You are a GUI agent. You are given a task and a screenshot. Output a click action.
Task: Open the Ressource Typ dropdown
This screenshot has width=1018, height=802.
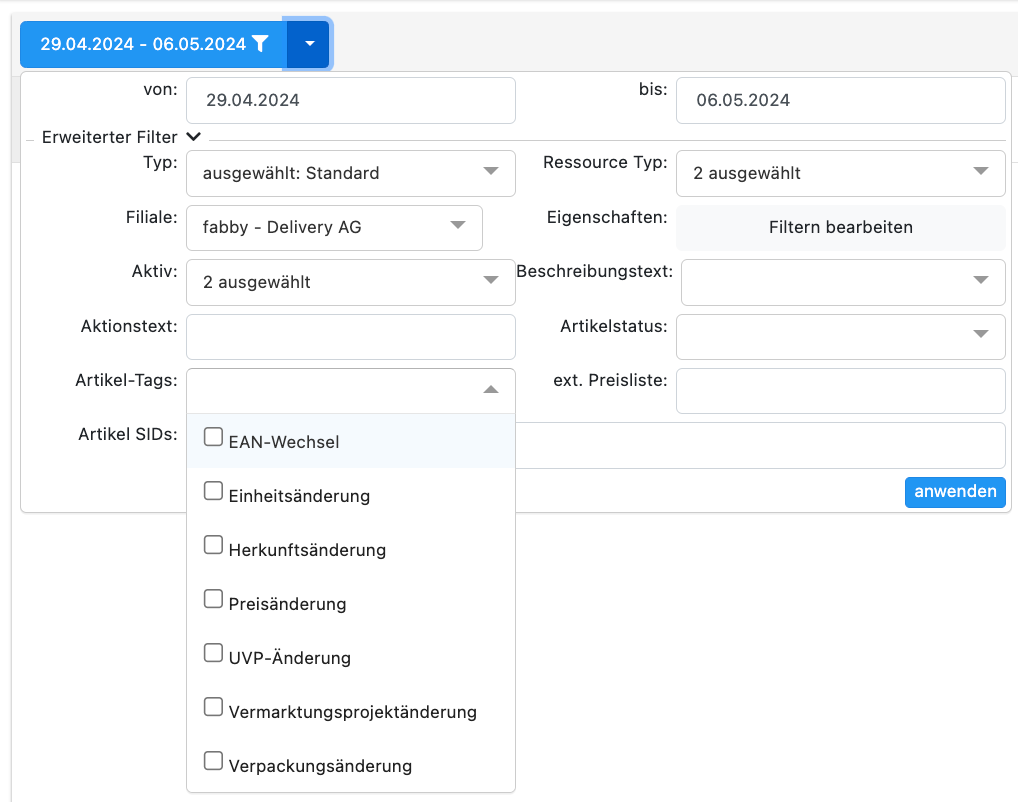[x=840, y=173]
